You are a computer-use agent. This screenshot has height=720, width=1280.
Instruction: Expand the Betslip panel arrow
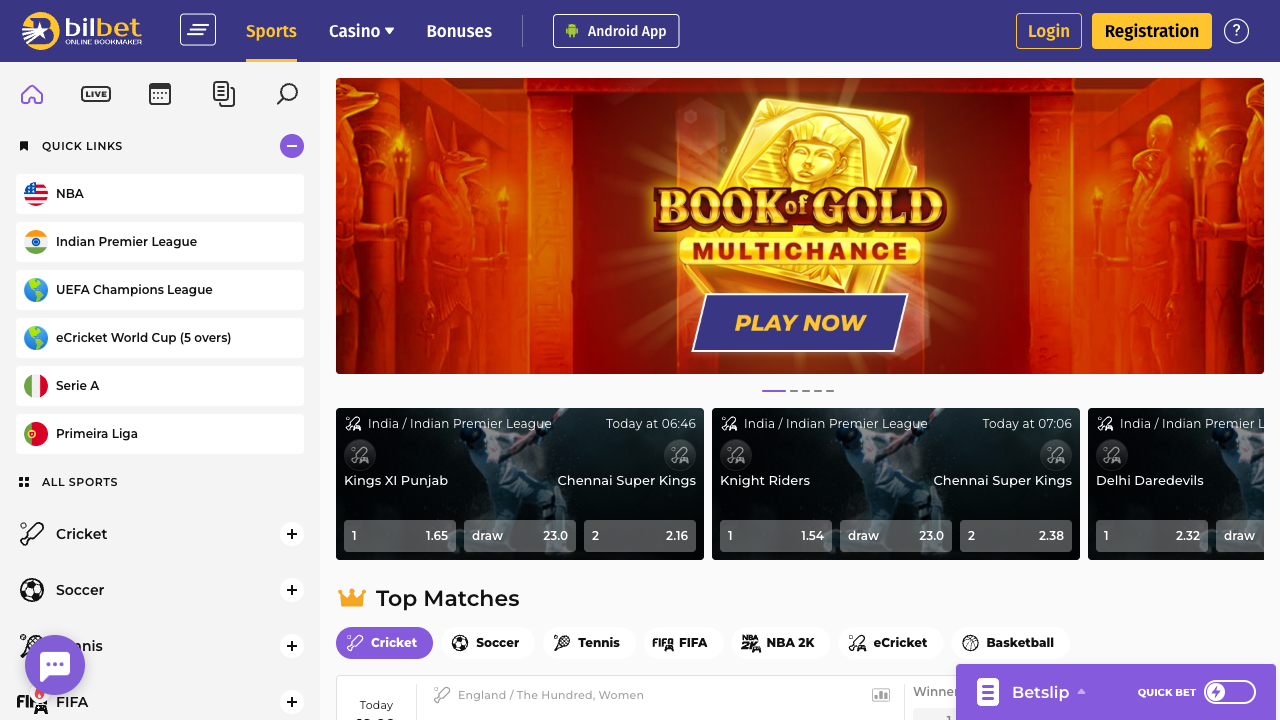click(1081, 692)
